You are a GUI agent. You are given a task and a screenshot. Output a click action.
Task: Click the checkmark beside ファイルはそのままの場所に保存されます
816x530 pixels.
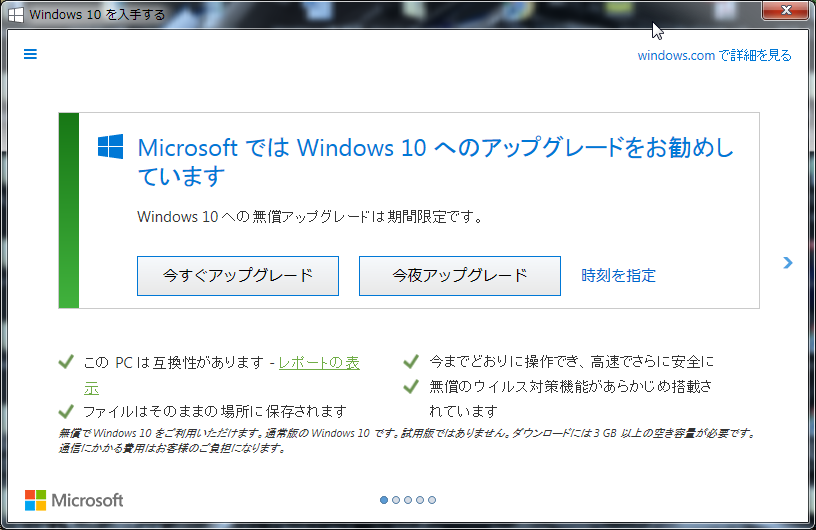click(66, 411)
